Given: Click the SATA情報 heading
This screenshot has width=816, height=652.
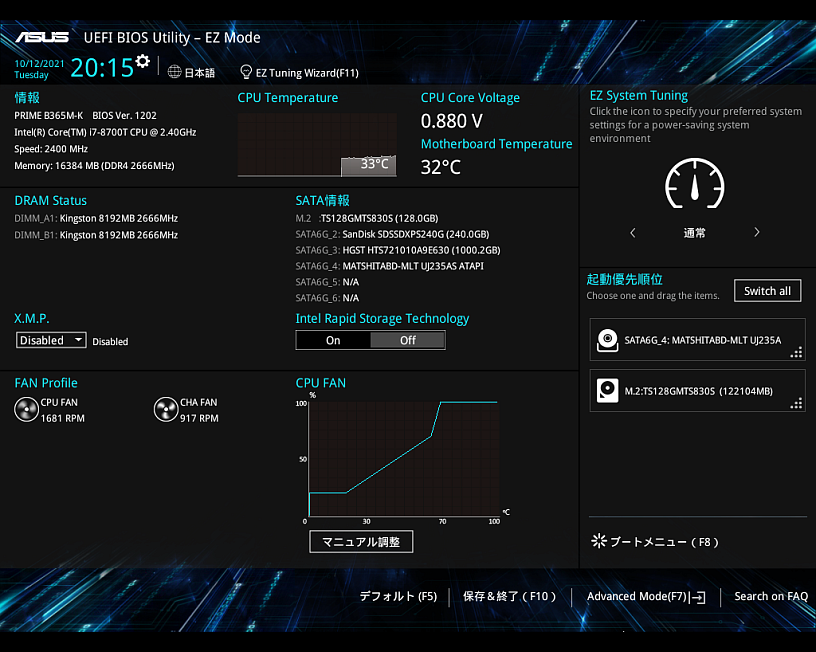Looking at the screenshot, I should 323,200.
